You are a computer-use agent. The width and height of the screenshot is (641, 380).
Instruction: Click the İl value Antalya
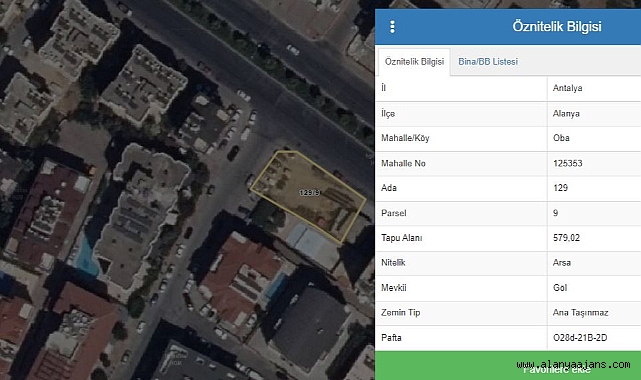(x=567, y=88)
